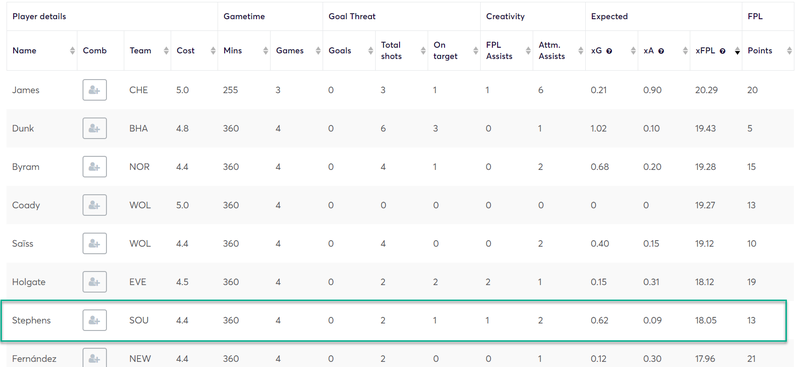Select player name James

26,90
